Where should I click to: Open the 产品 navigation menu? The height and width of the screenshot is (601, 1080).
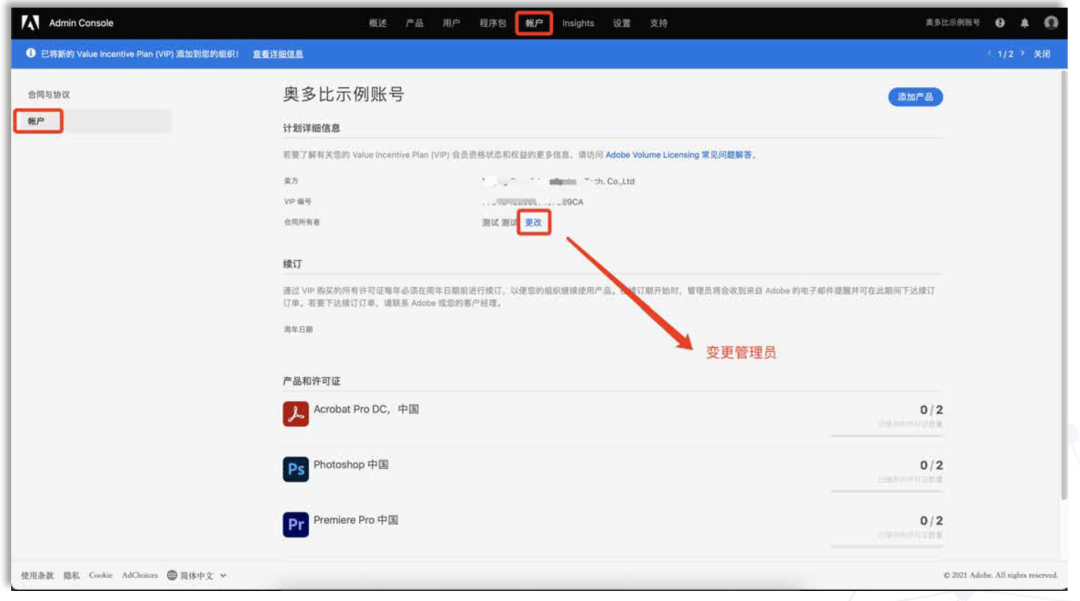(x=414, y=22)
